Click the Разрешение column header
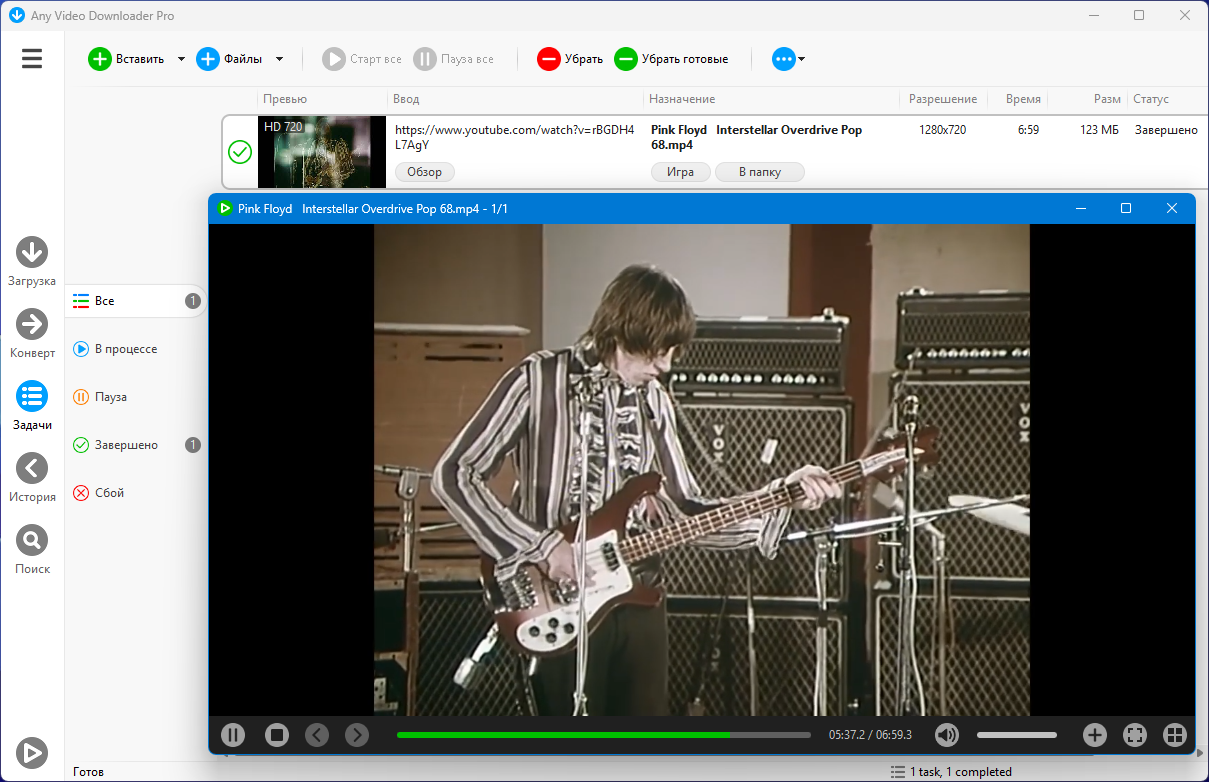 pos(943,99)
